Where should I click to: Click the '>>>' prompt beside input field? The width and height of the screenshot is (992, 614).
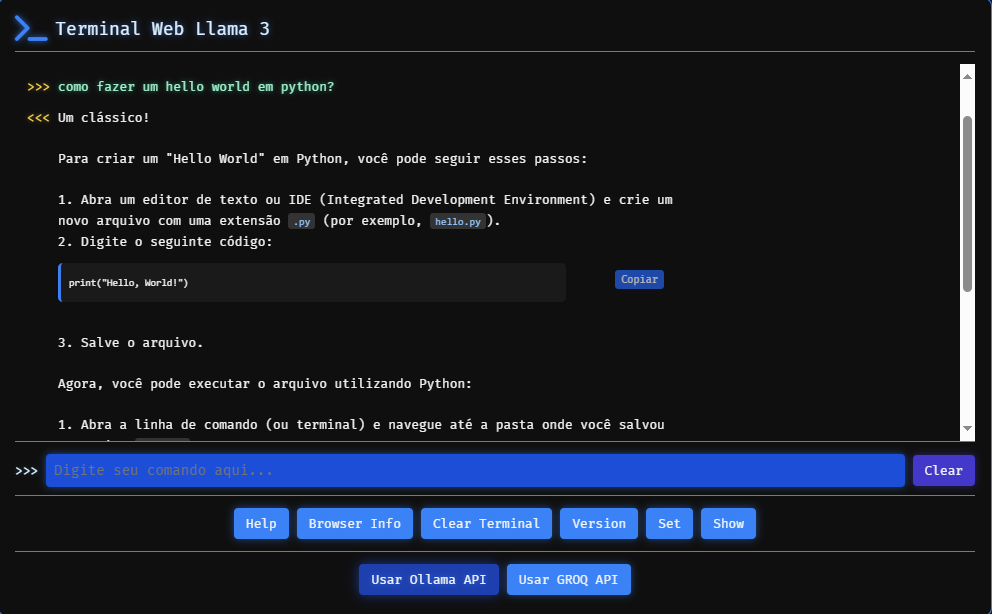coord(27,470)
